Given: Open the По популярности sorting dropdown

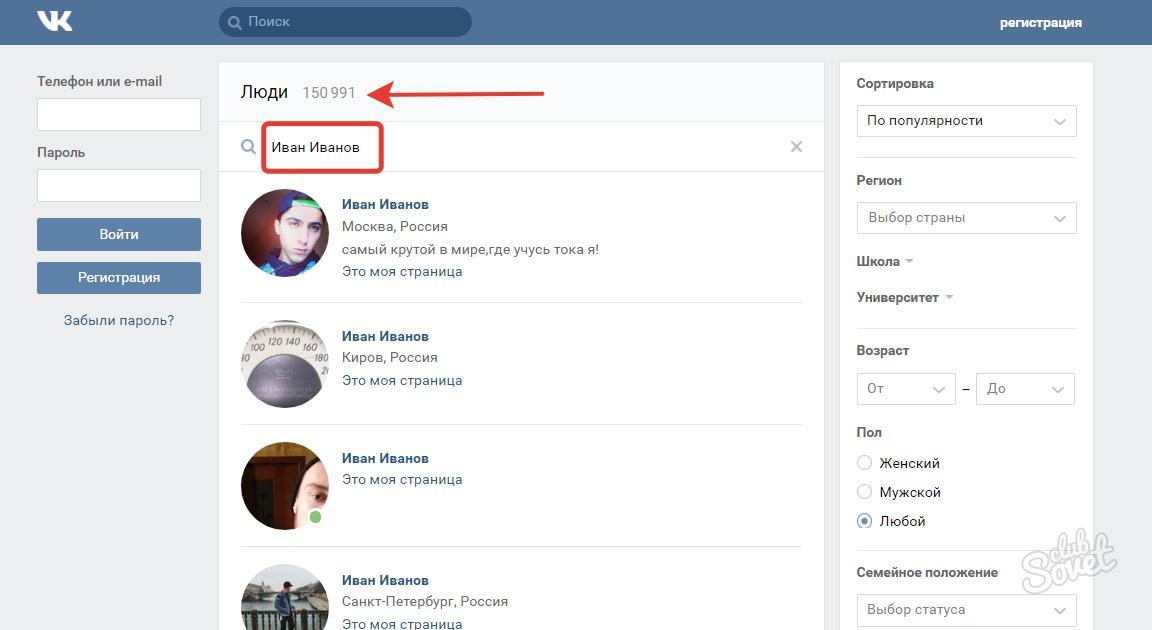Looking at the screenshot, I should coord(966,121).
